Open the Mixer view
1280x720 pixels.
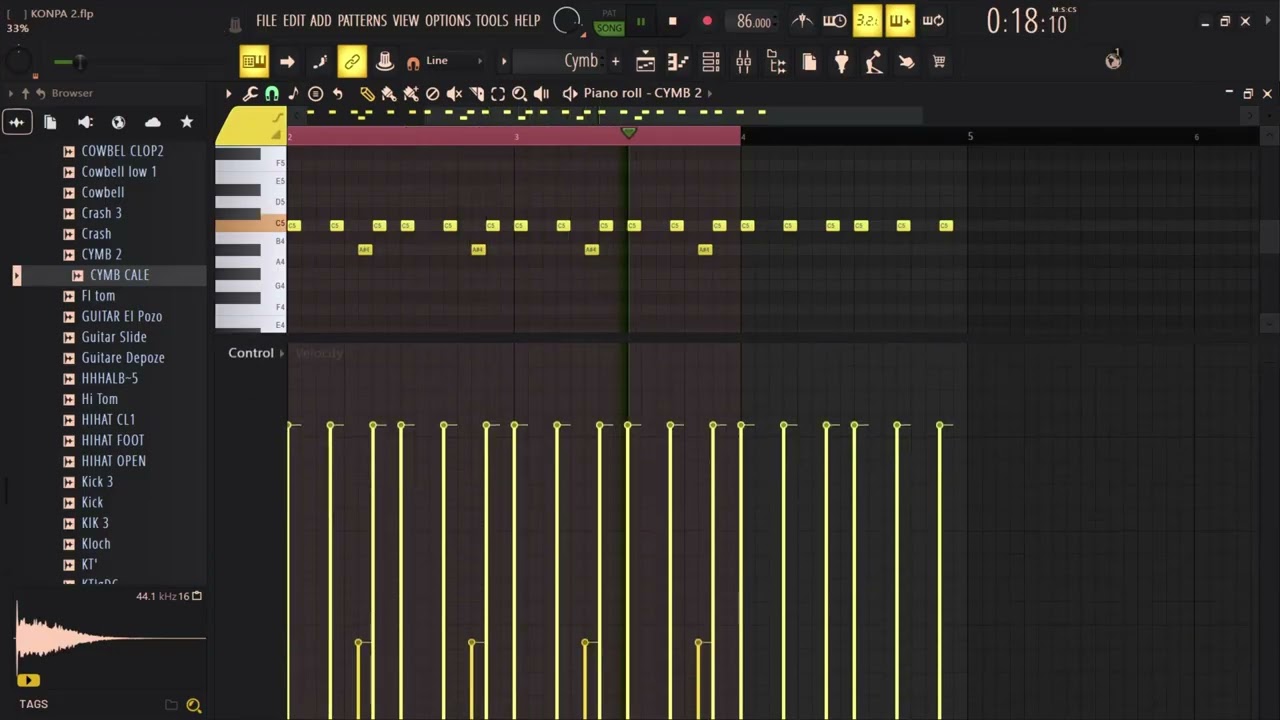[x=744, y=62]
